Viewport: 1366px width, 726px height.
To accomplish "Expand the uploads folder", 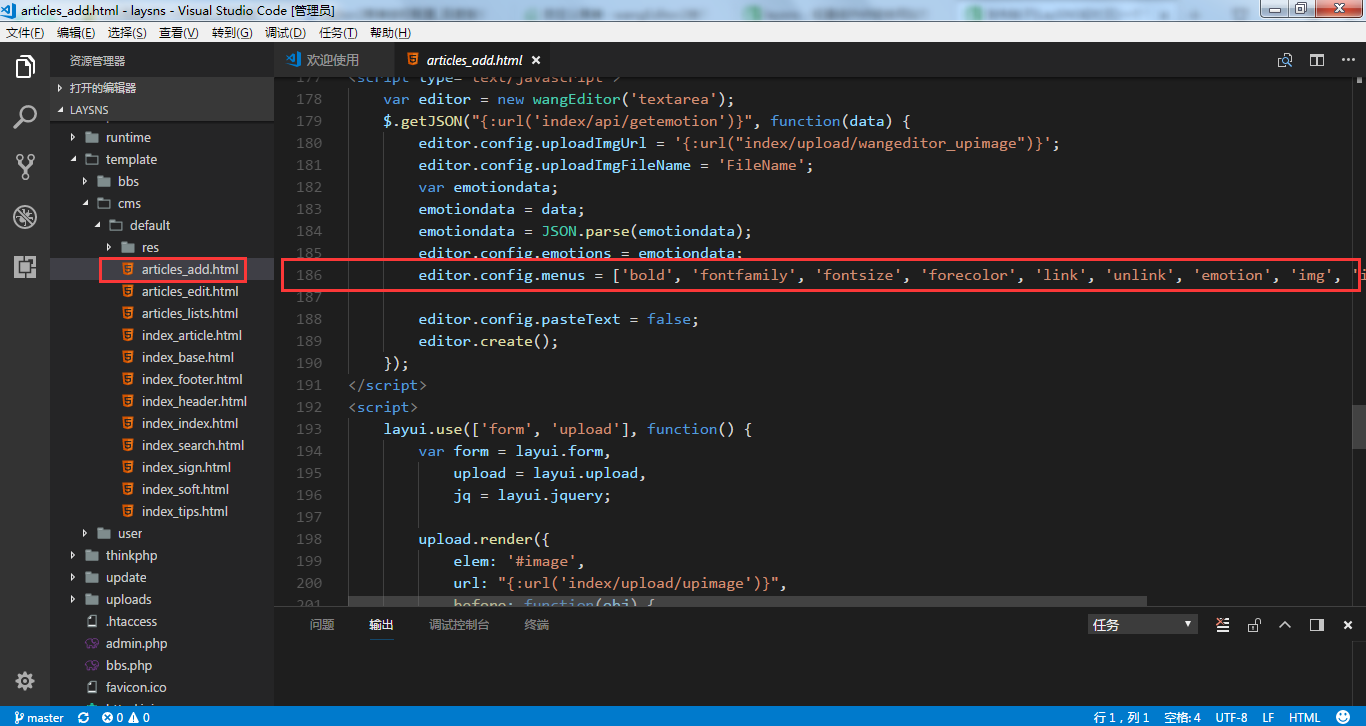I will click(129, 600).
